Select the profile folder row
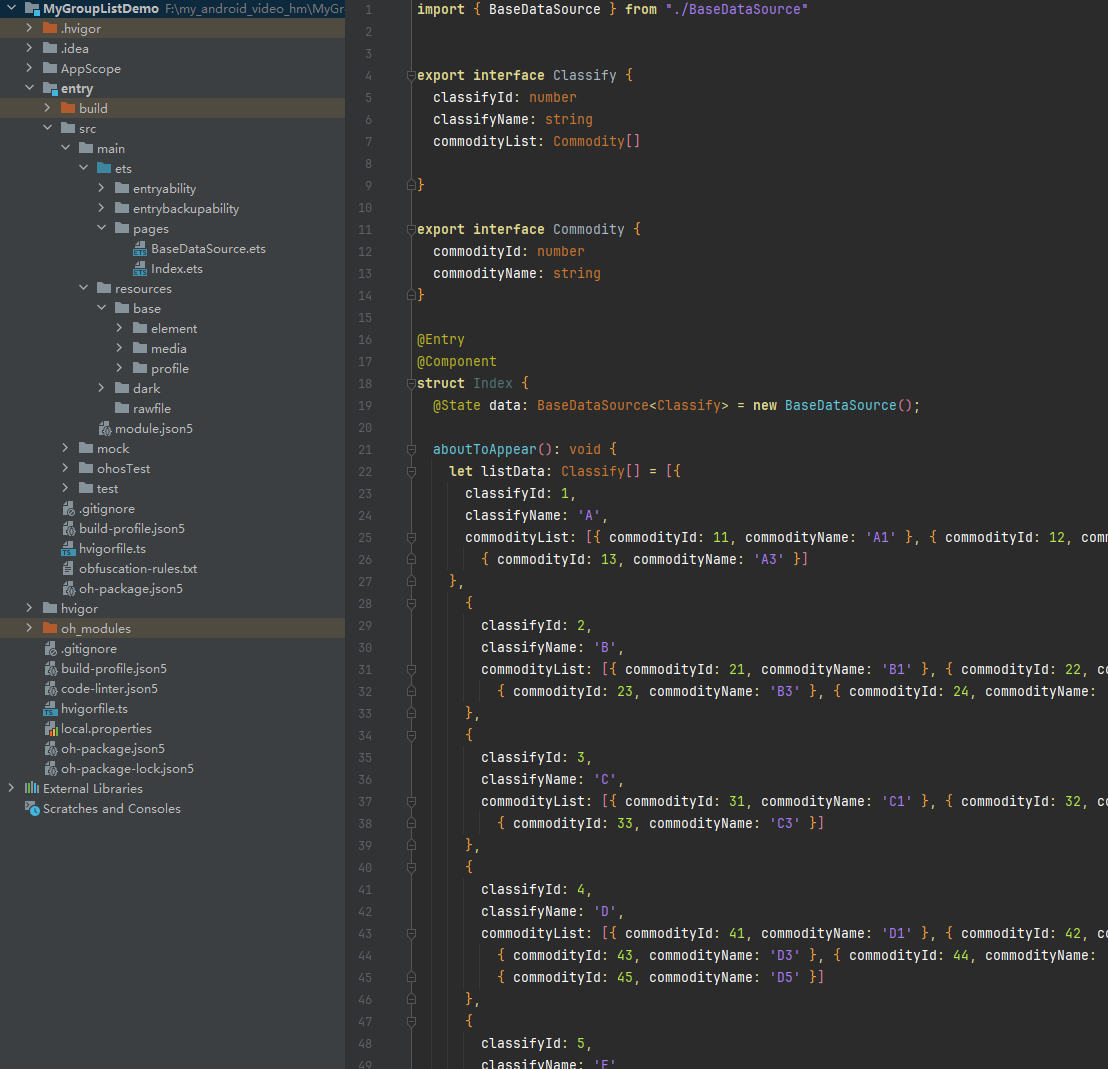The height and width of the screenshot is (1069, 1108). [172, 368]
